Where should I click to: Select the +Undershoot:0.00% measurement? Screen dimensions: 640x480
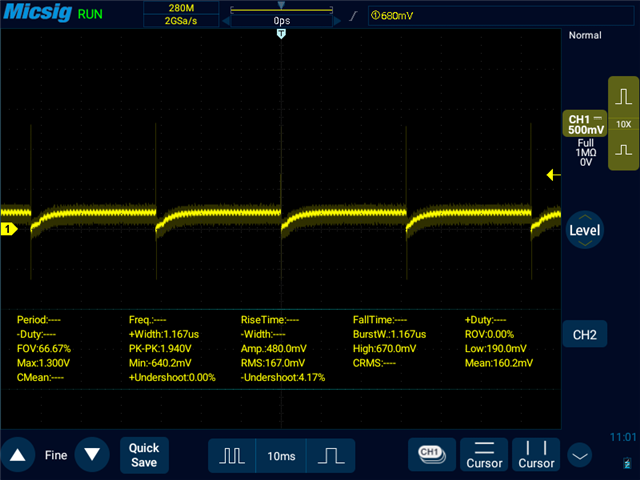pos(172,377)
